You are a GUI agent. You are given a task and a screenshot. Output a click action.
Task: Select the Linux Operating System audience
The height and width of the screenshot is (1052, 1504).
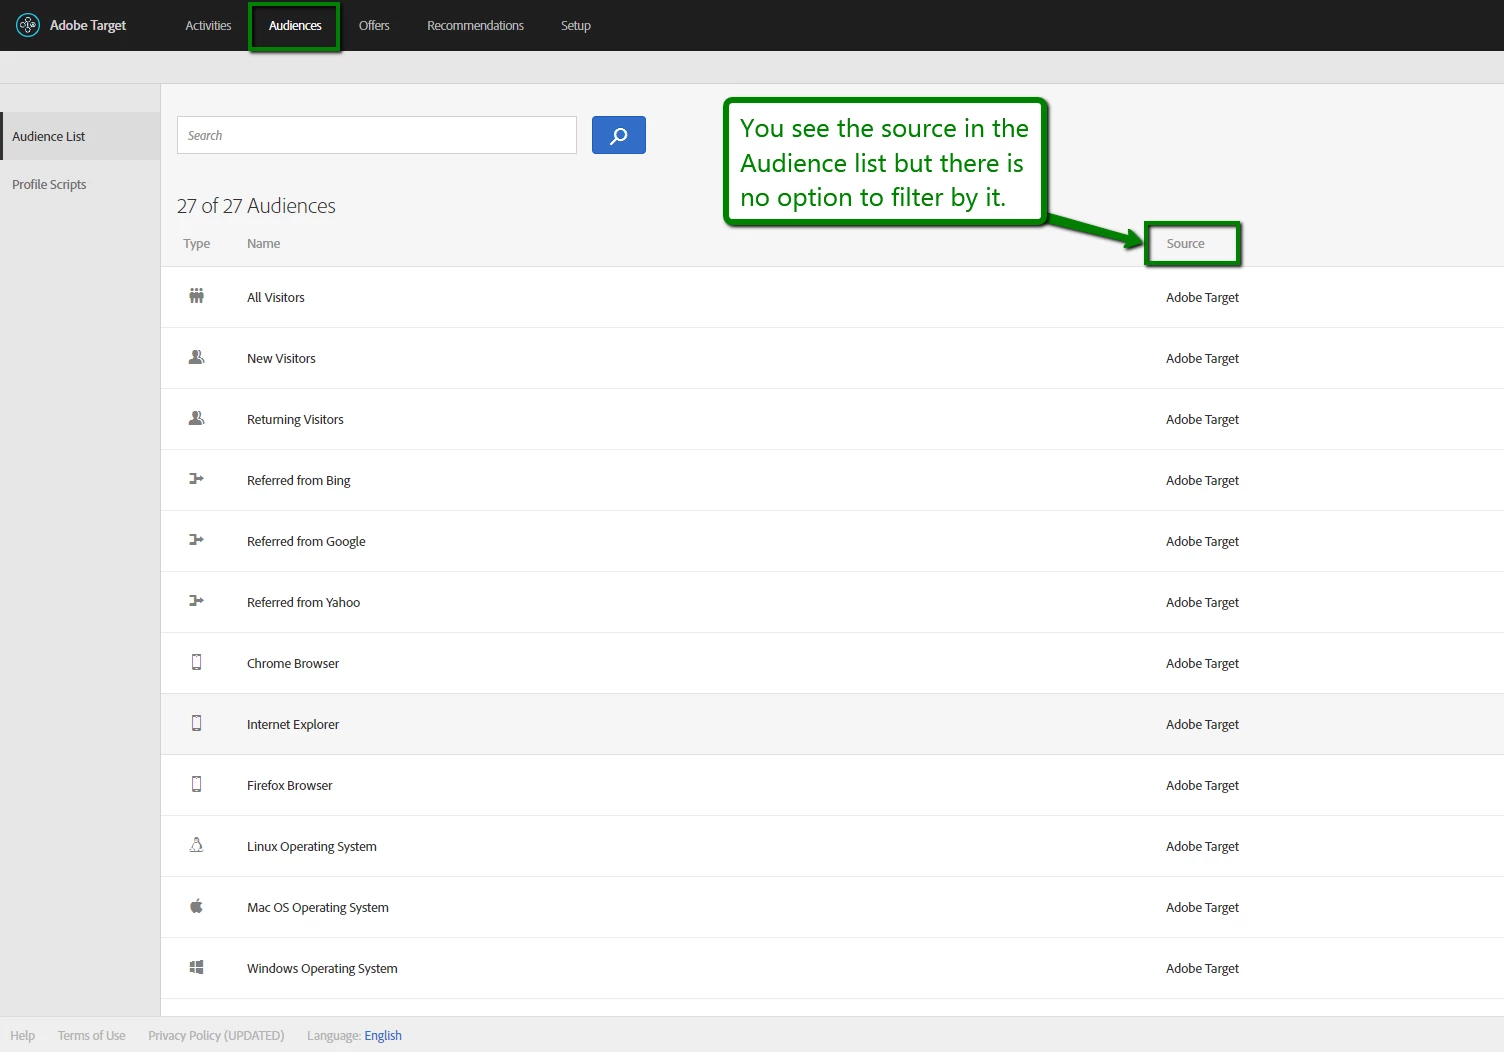tap(312, 846)
